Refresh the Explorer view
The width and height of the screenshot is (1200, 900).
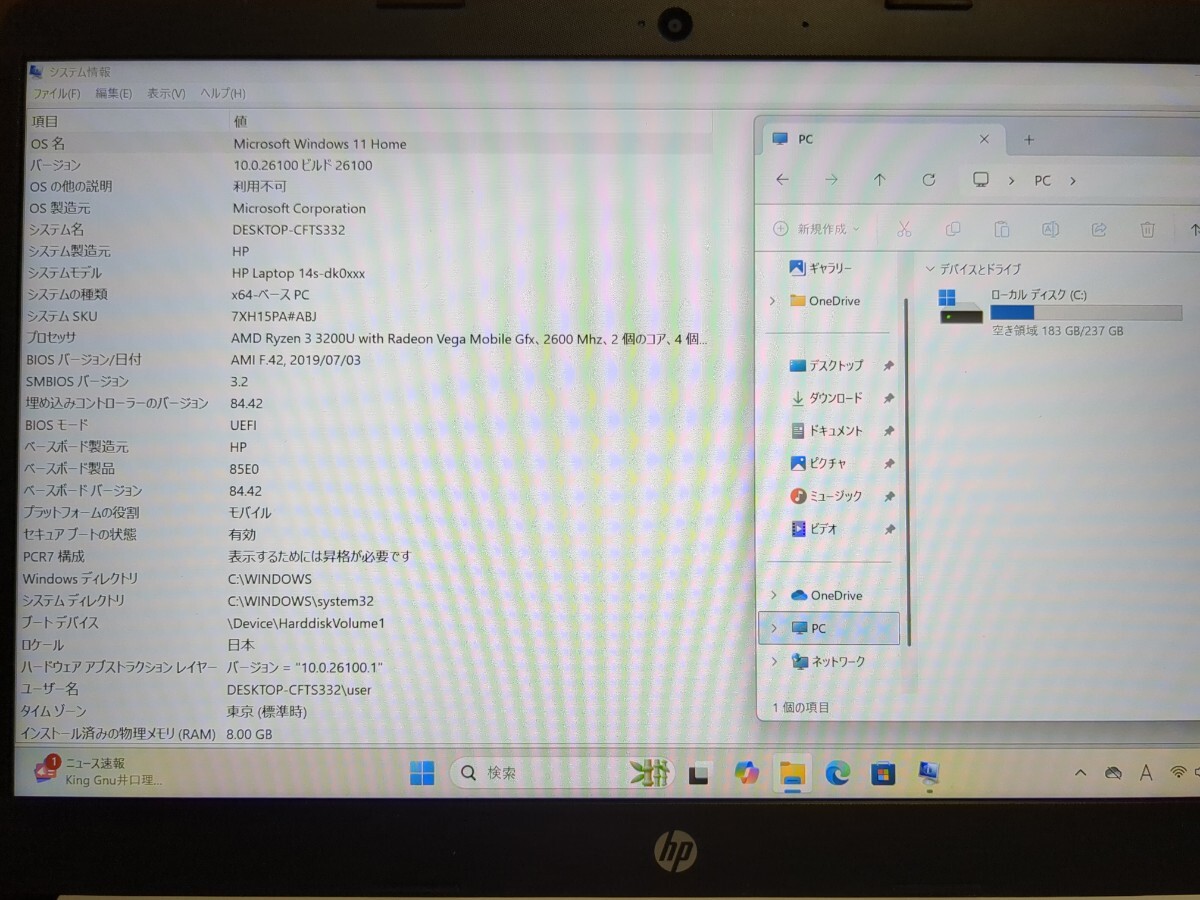[x=929, y=180]
